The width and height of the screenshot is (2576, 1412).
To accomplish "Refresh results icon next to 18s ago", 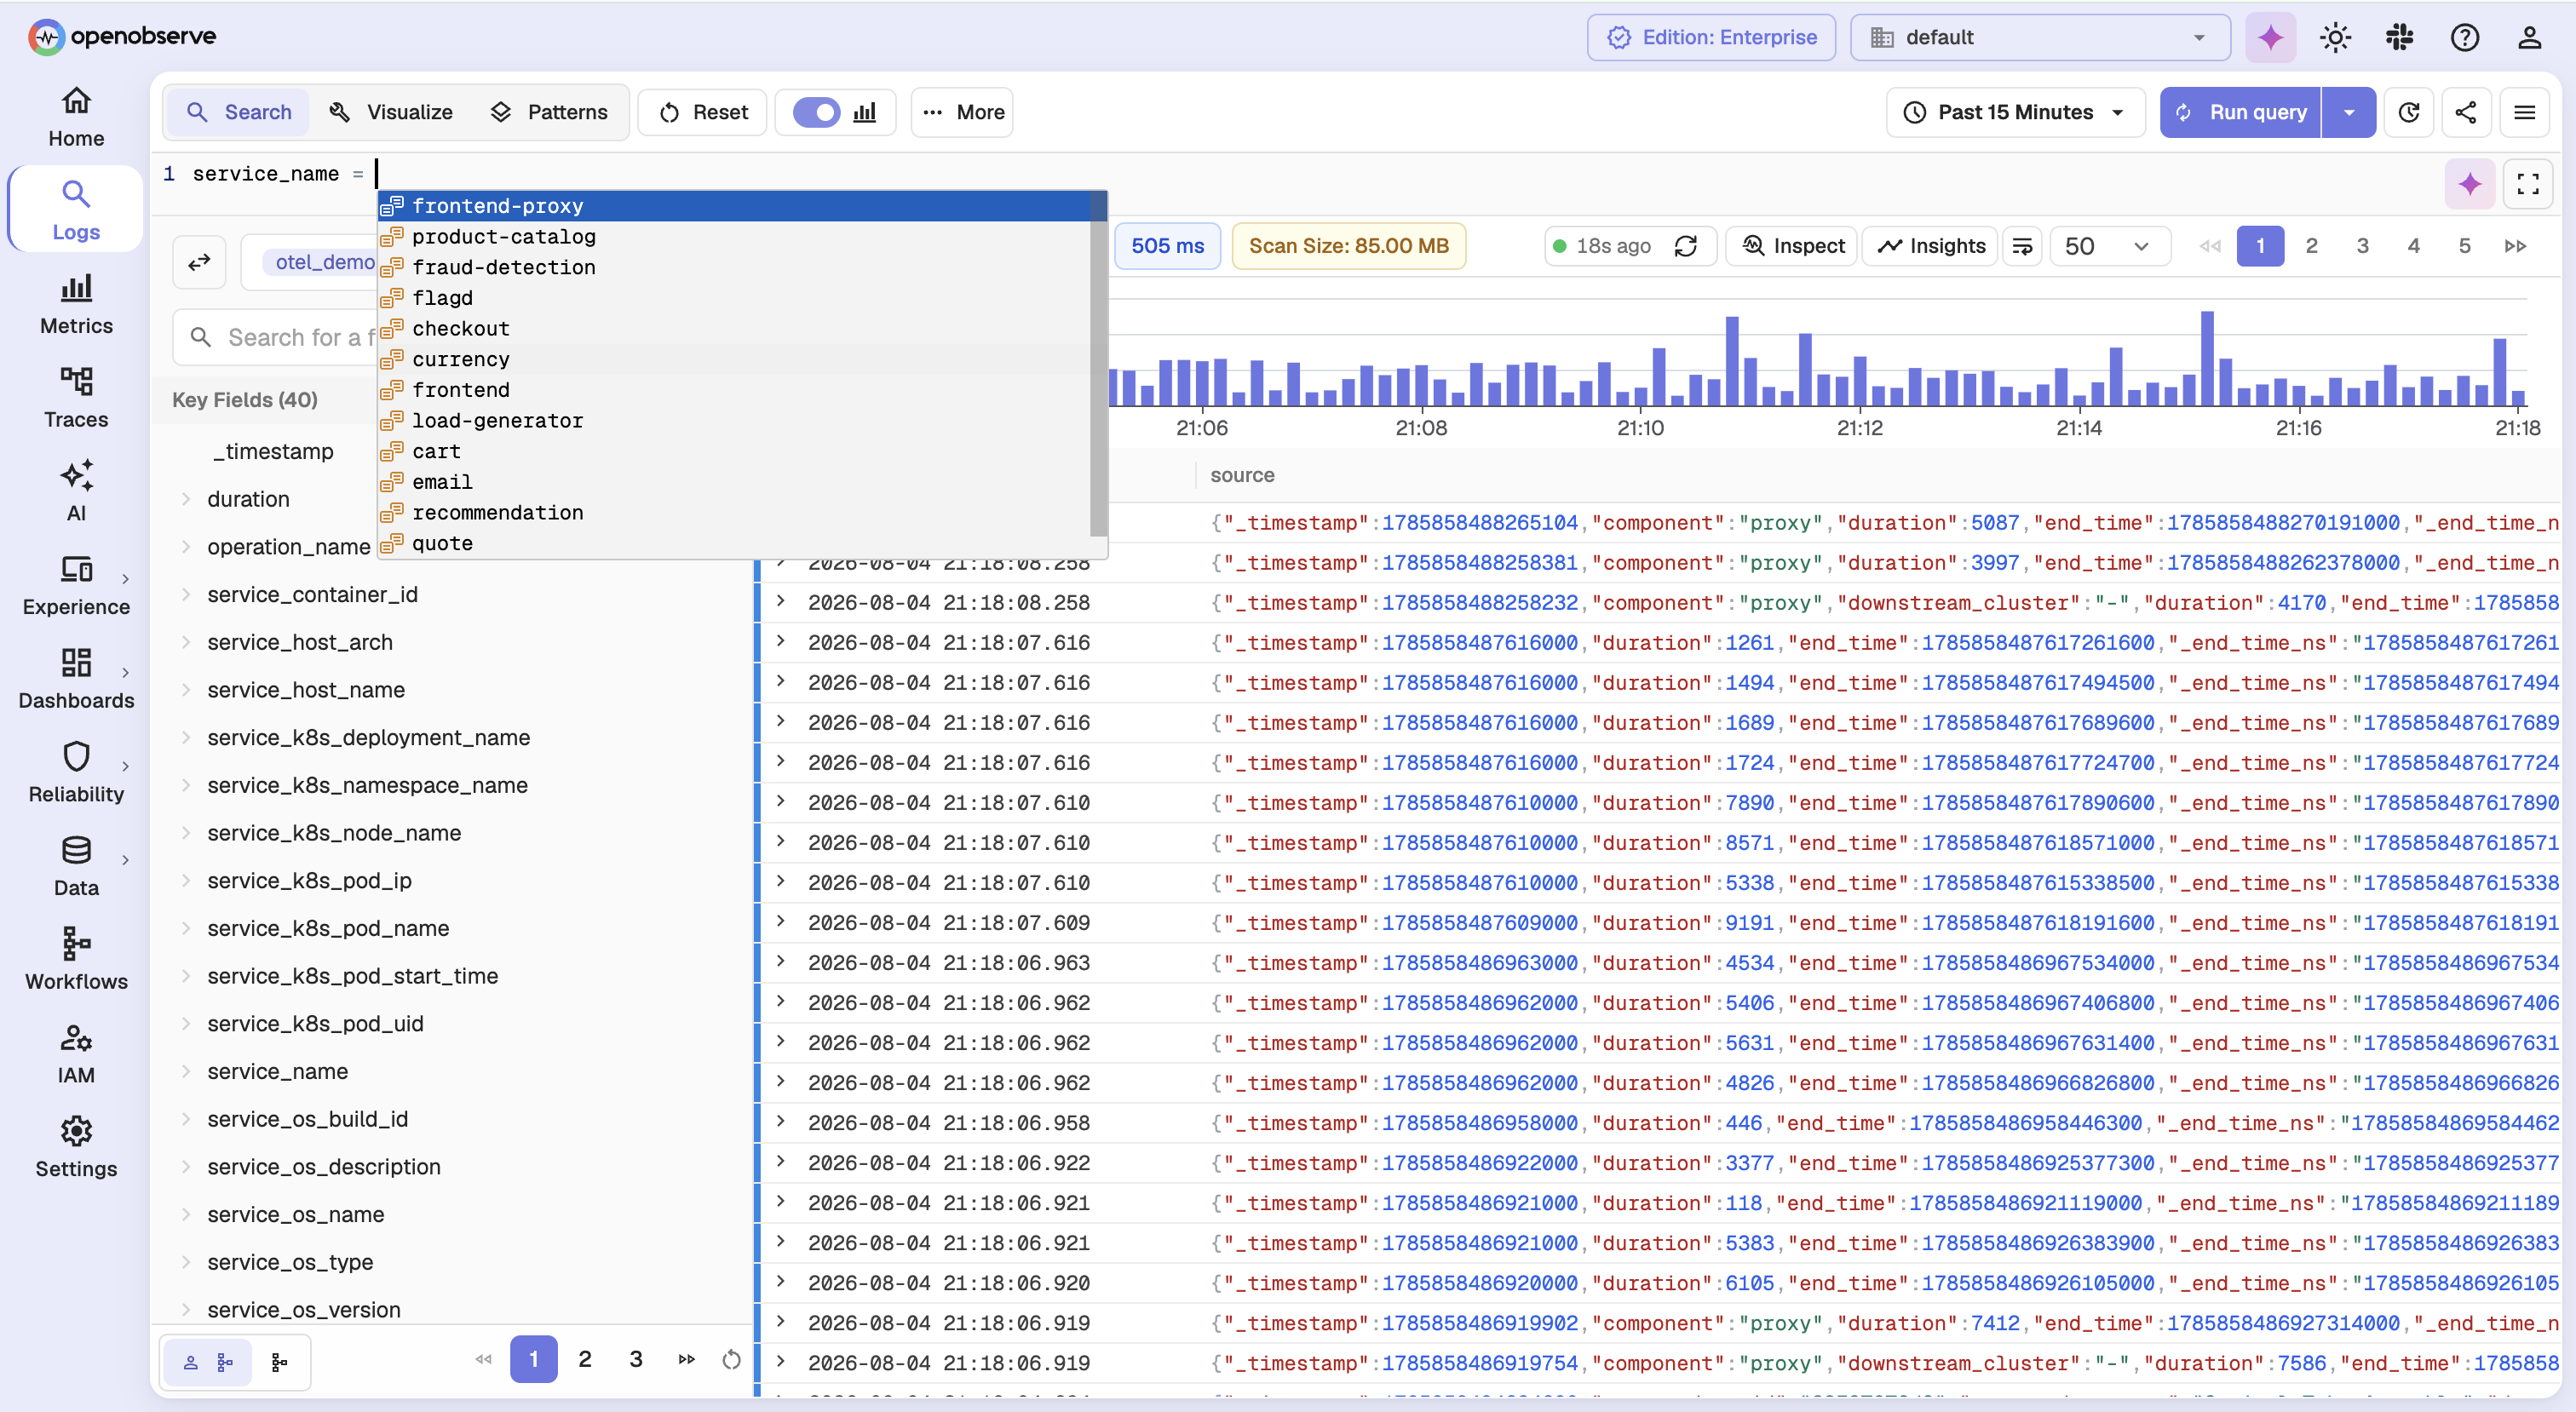I will point(1686,246).
